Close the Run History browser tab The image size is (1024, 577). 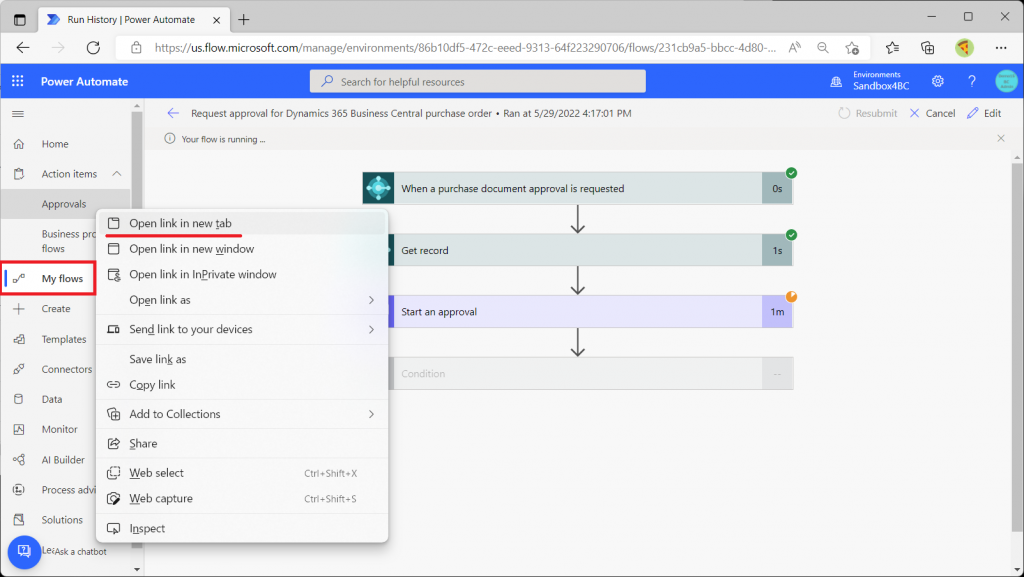click(216, 20)
